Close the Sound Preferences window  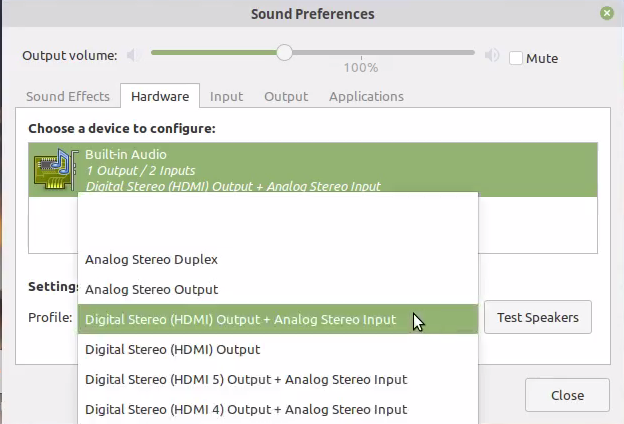(x=607, y=14)
